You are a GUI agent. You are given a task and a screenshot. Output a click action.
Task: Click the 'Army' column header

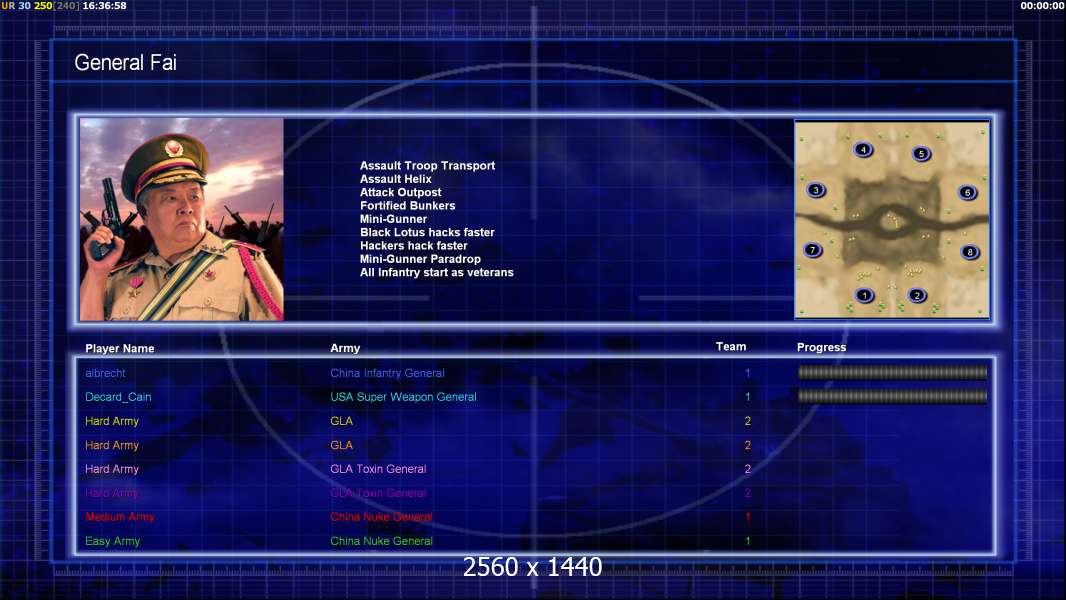[345, 348]
